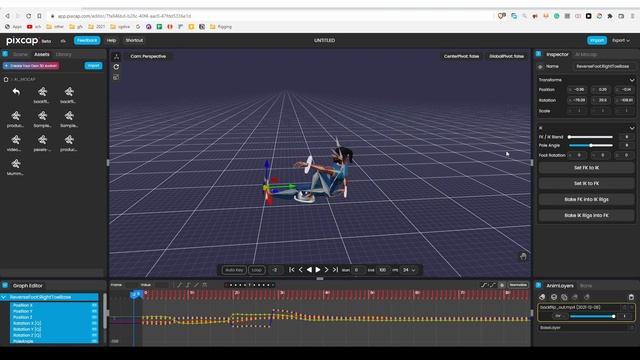Open the home icon in assets breadcrumb
Image resolution: width=640 pixels, height=360 pixels.
[6, 79]
